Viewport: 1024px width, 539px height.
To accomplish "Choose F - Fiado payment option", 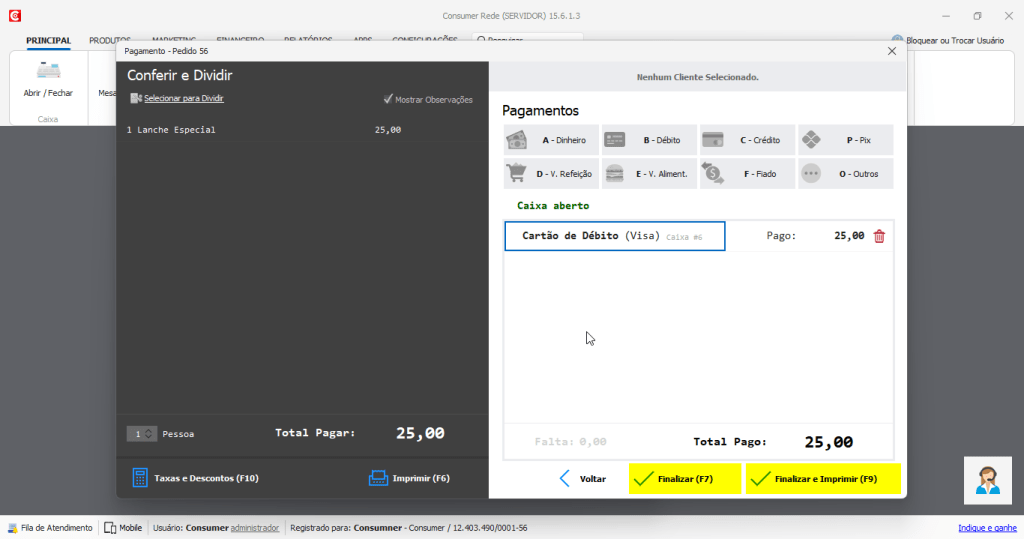I will click(746, 174).
